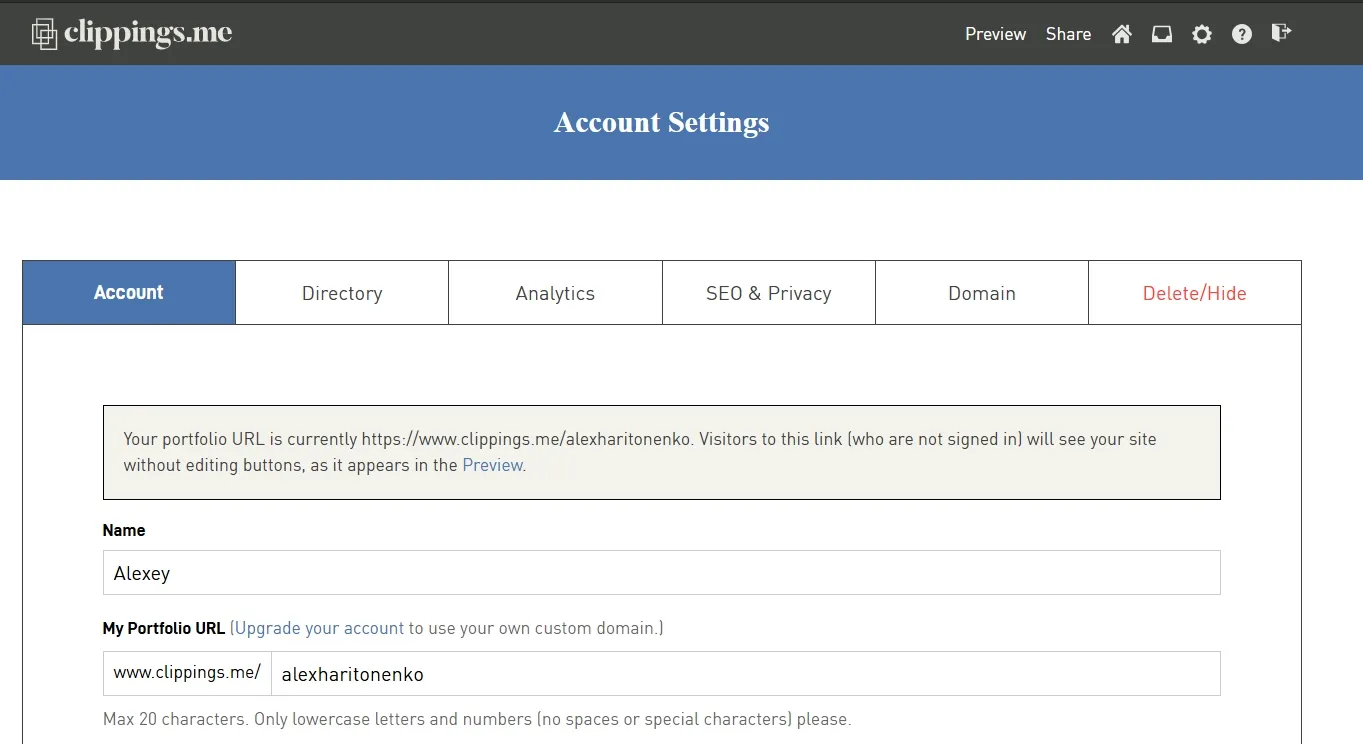Click the Name field label
1363x744 pixels.
pos(124,530)
